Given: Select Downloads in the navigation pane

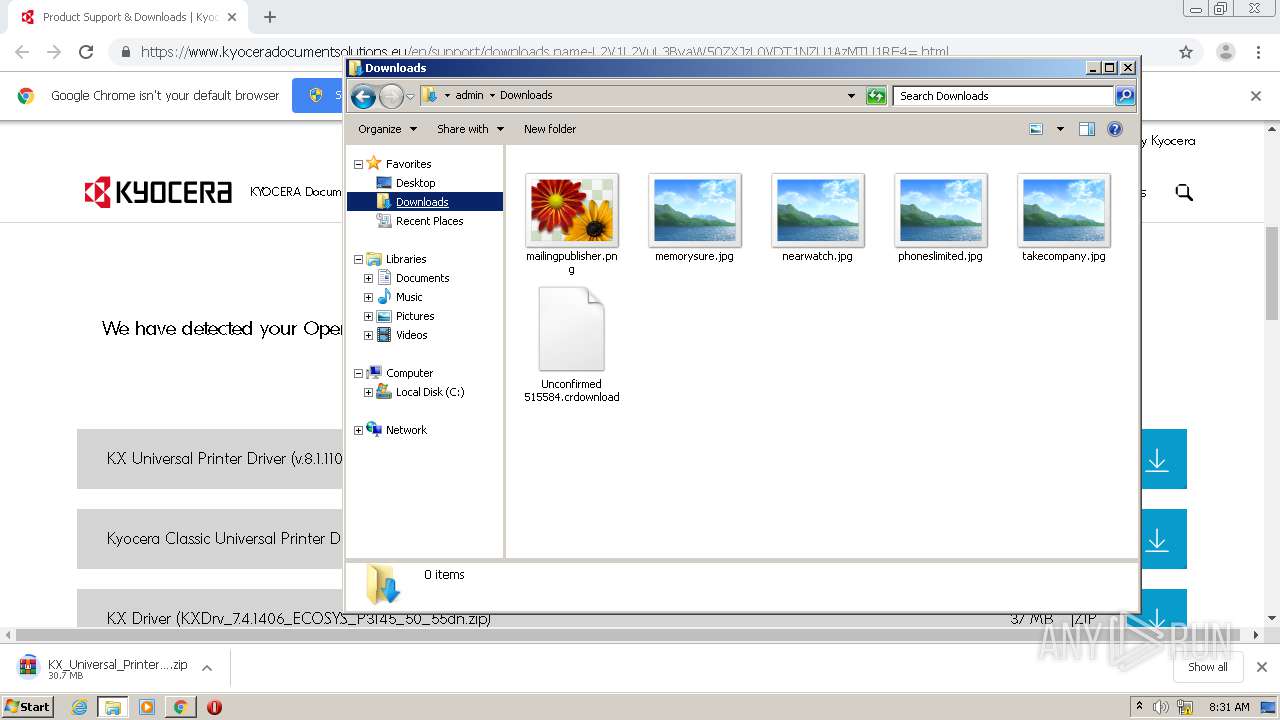Looking at the screenshot, I should pos(424,202).
